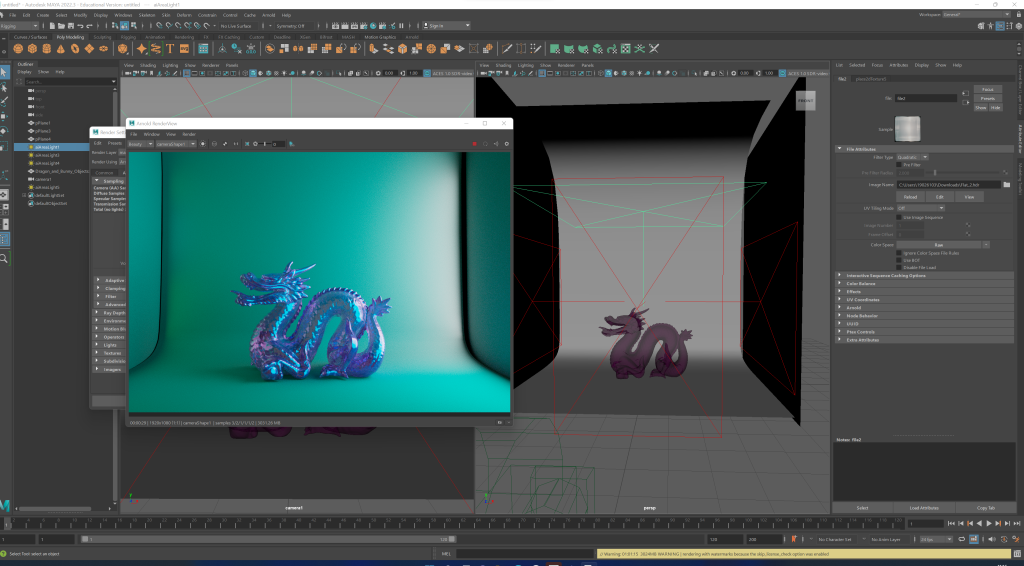1024x566 pixels.
Task: Switch to the Poly Modeling shelf tab
Action: 71,37
